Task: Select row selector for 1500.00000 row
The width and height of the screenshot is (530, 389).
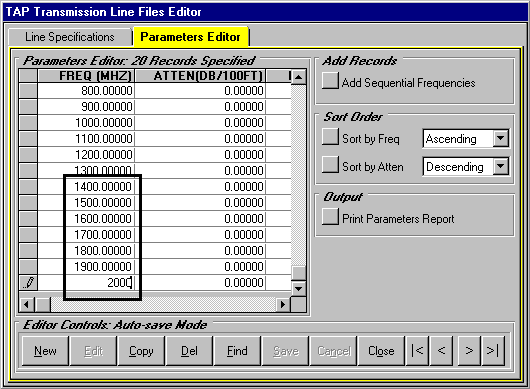Action: click(28, 202)
